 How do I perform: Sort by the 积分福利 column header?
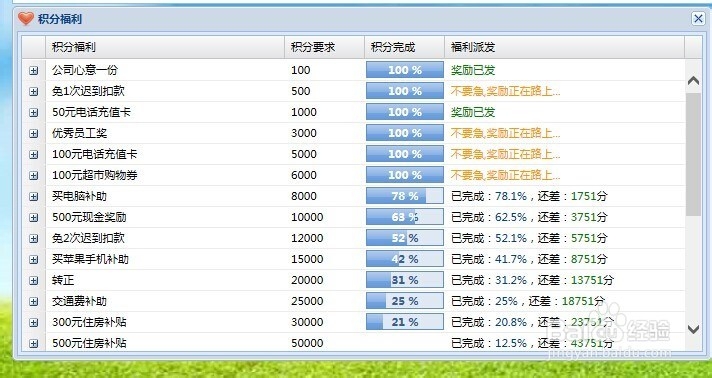pos(165,47)
